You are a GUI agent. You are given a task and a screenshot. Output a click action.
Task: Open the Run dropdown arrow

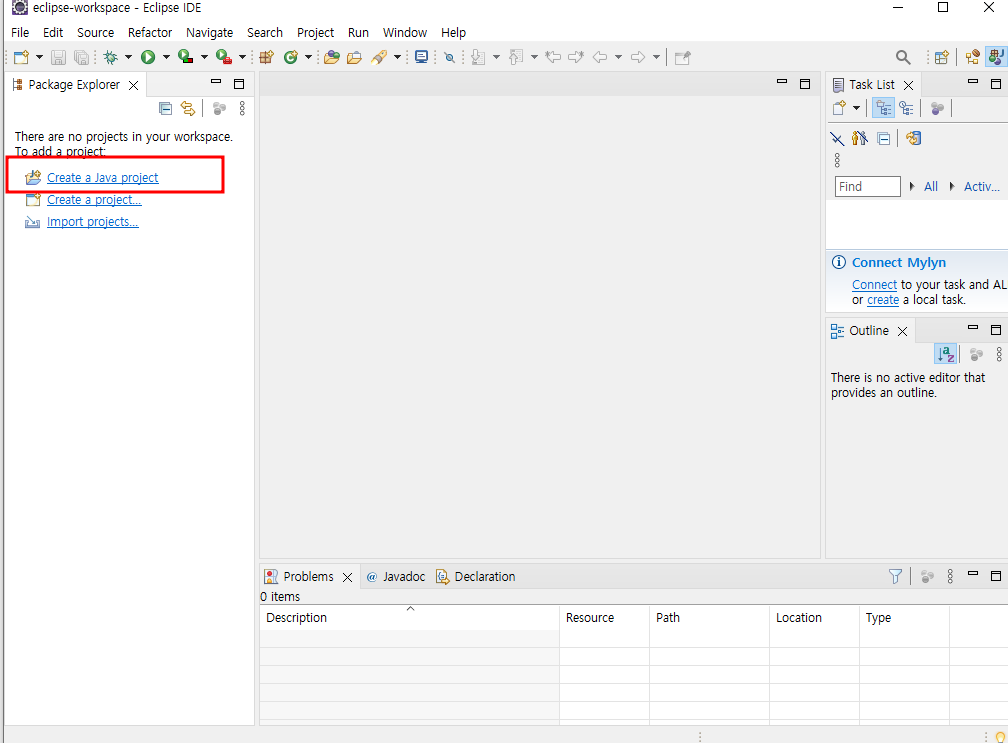[x=166, y=57]
